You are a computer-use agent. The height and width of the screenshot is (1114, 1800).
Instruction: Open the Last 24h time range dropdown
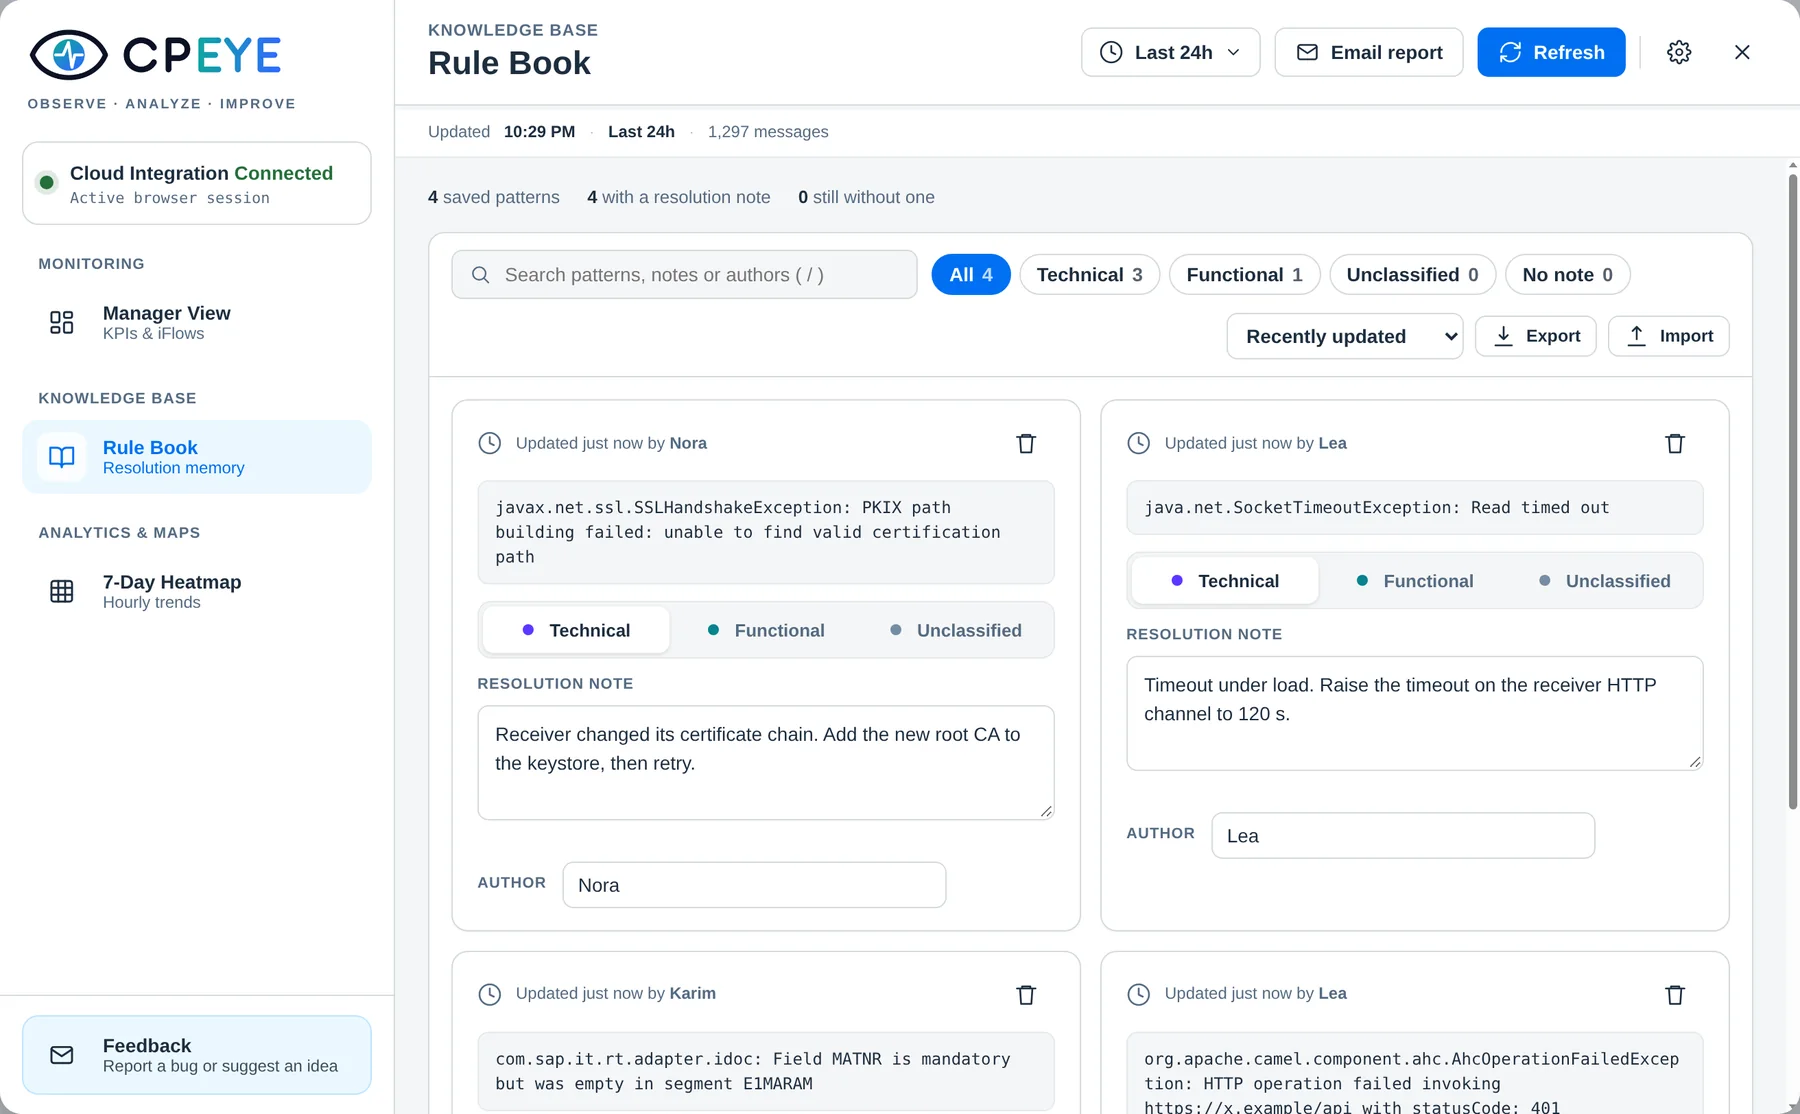click(x=1170, y=52)
